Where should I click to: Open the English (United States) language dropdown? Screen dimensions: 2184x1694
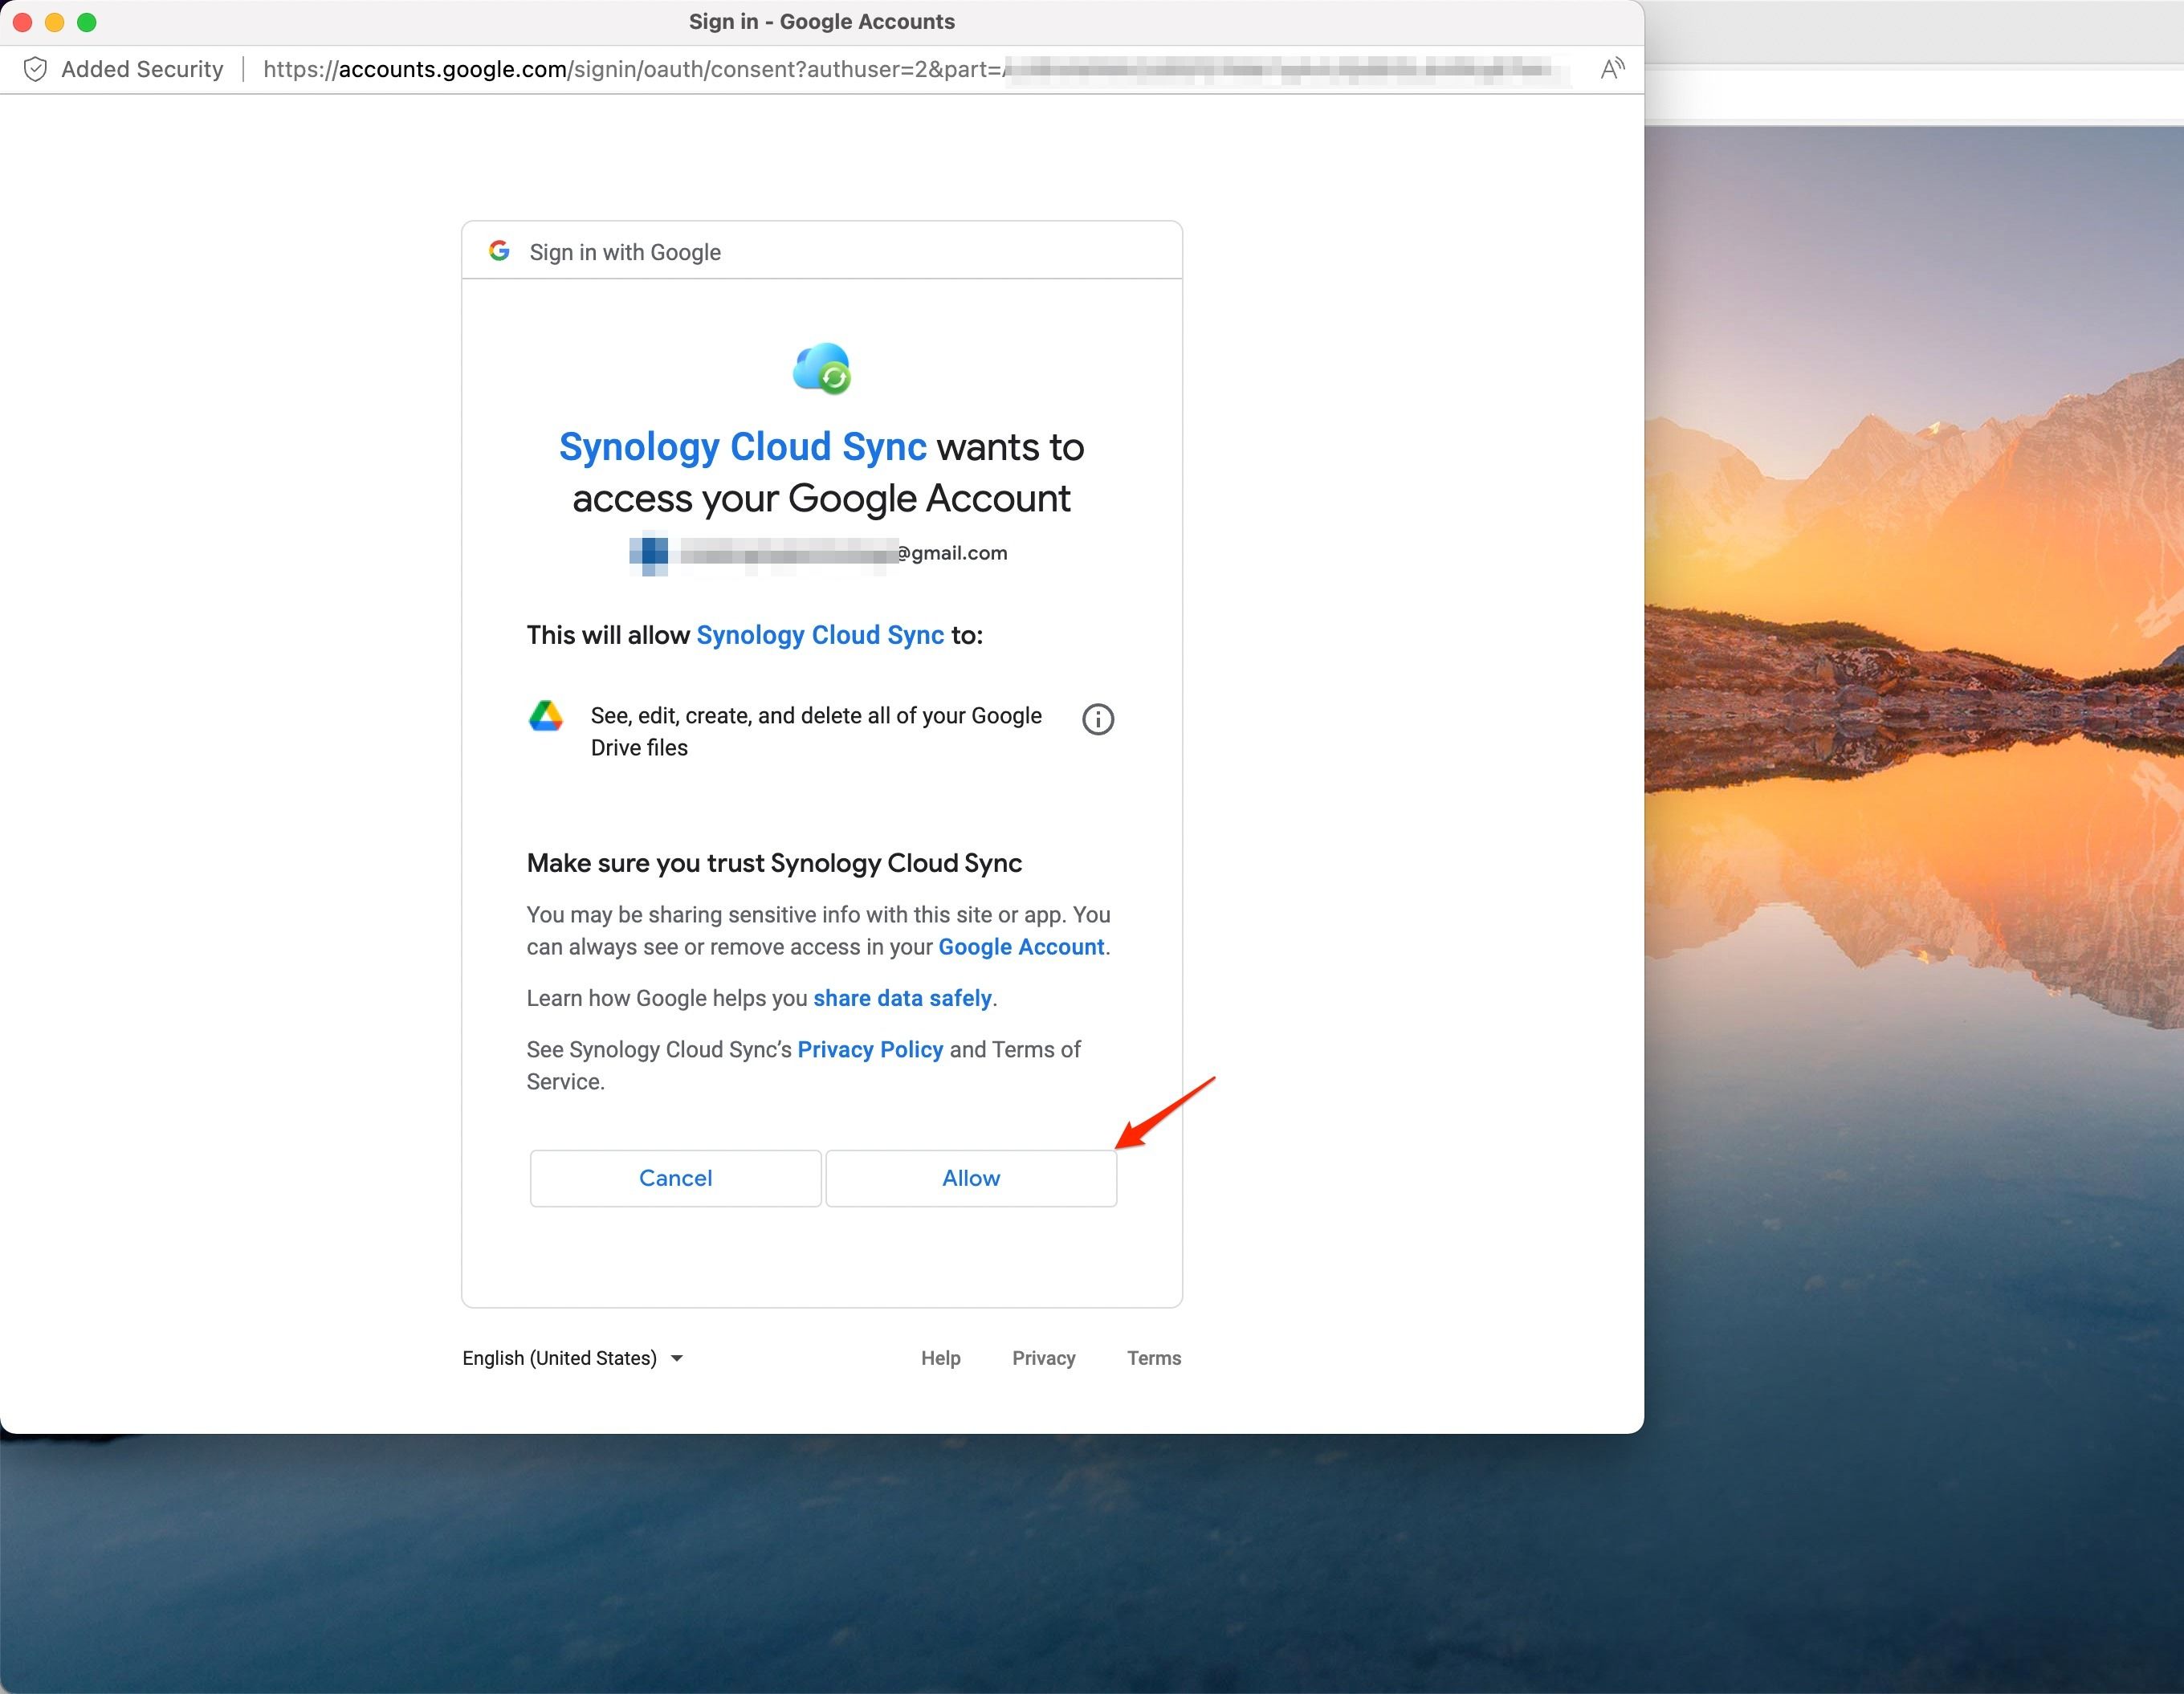(x=560, y=1358)
